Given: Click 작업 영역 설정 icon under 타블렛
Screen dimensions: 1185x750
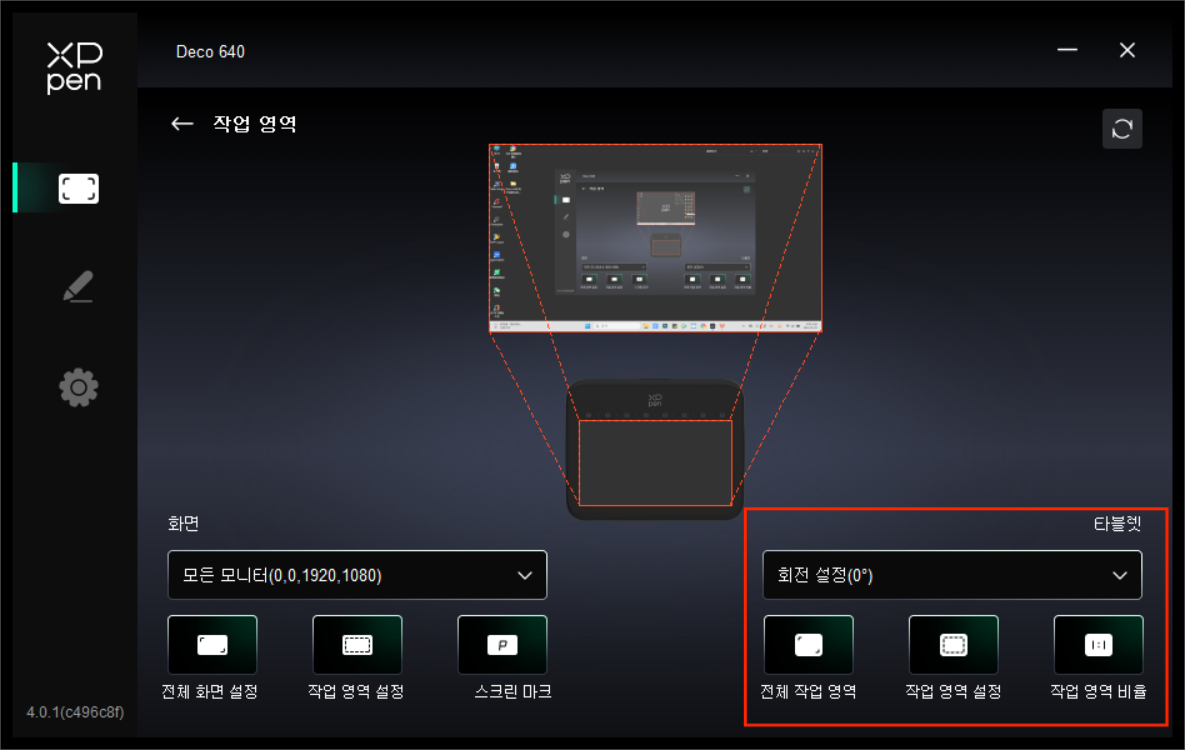Looking at the screenshot, I should click(953, 645).
